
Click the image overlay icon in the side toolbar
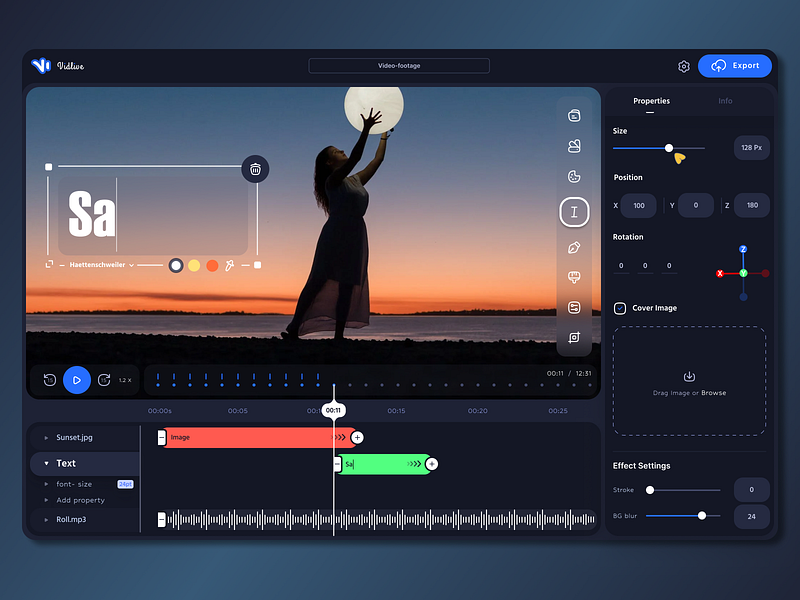(574, 145)
